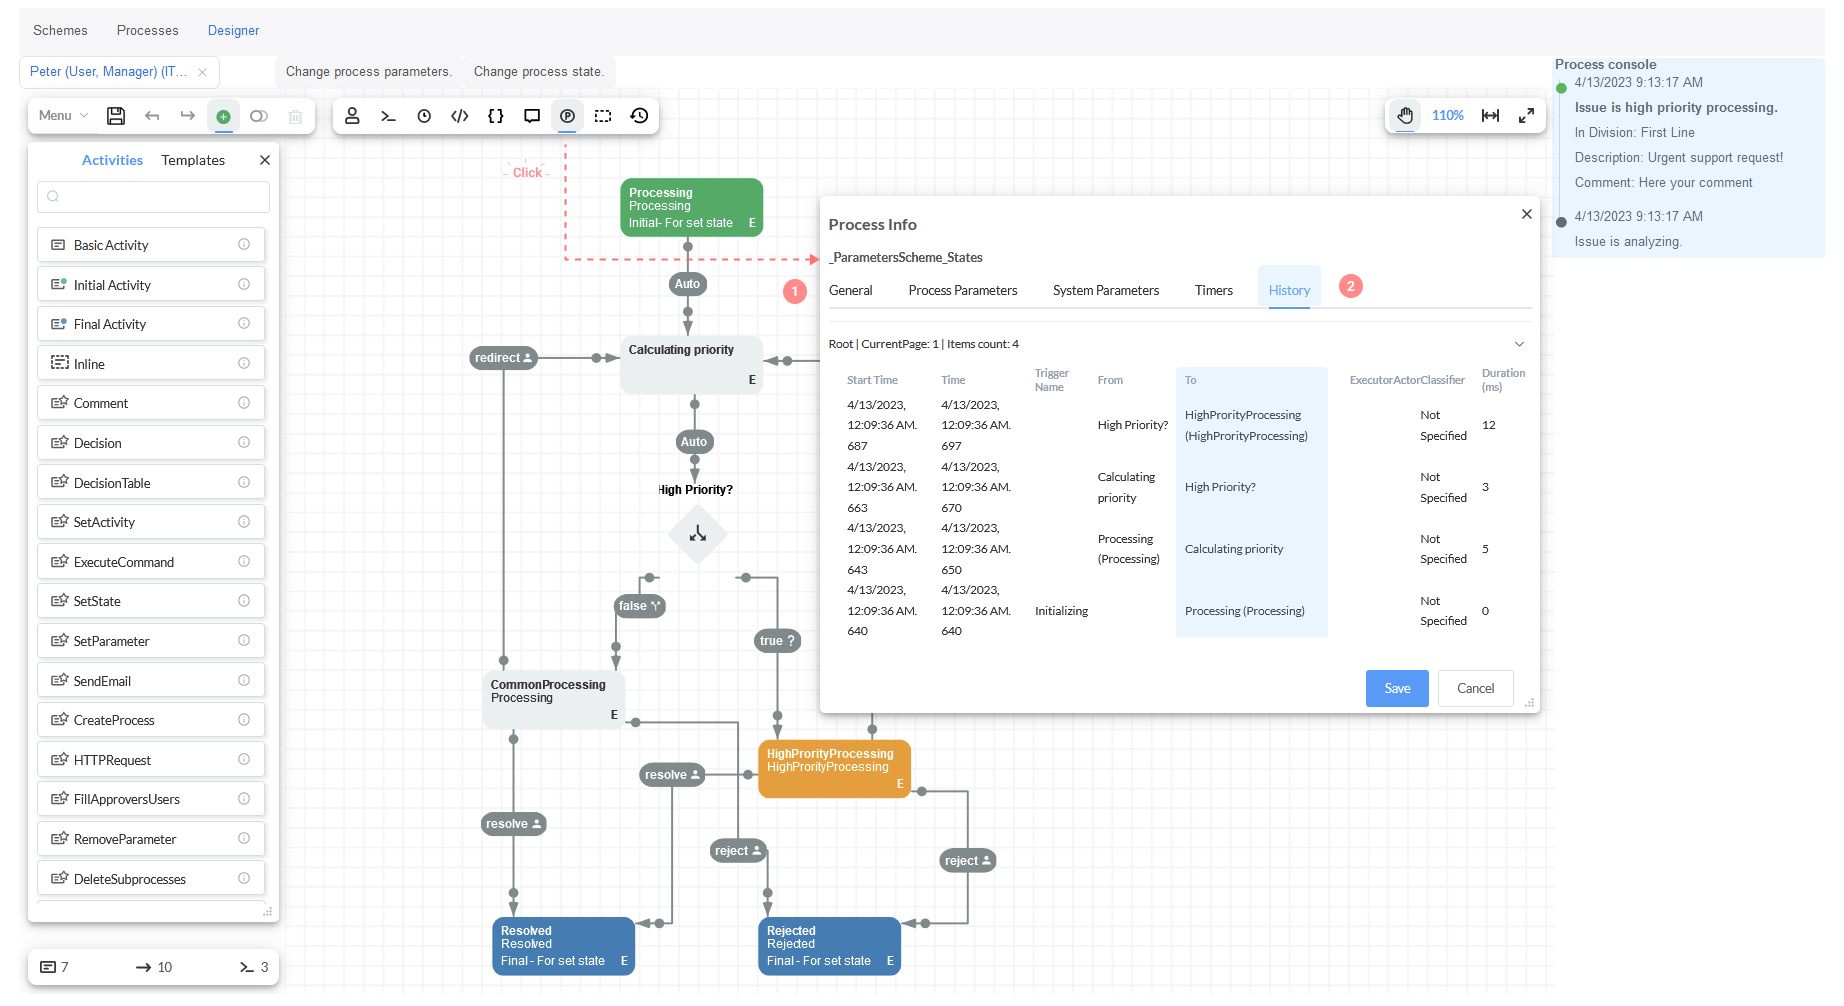Show info for SendEmail via its info icon
1844x1006 pixels.
tap(244, 680)
